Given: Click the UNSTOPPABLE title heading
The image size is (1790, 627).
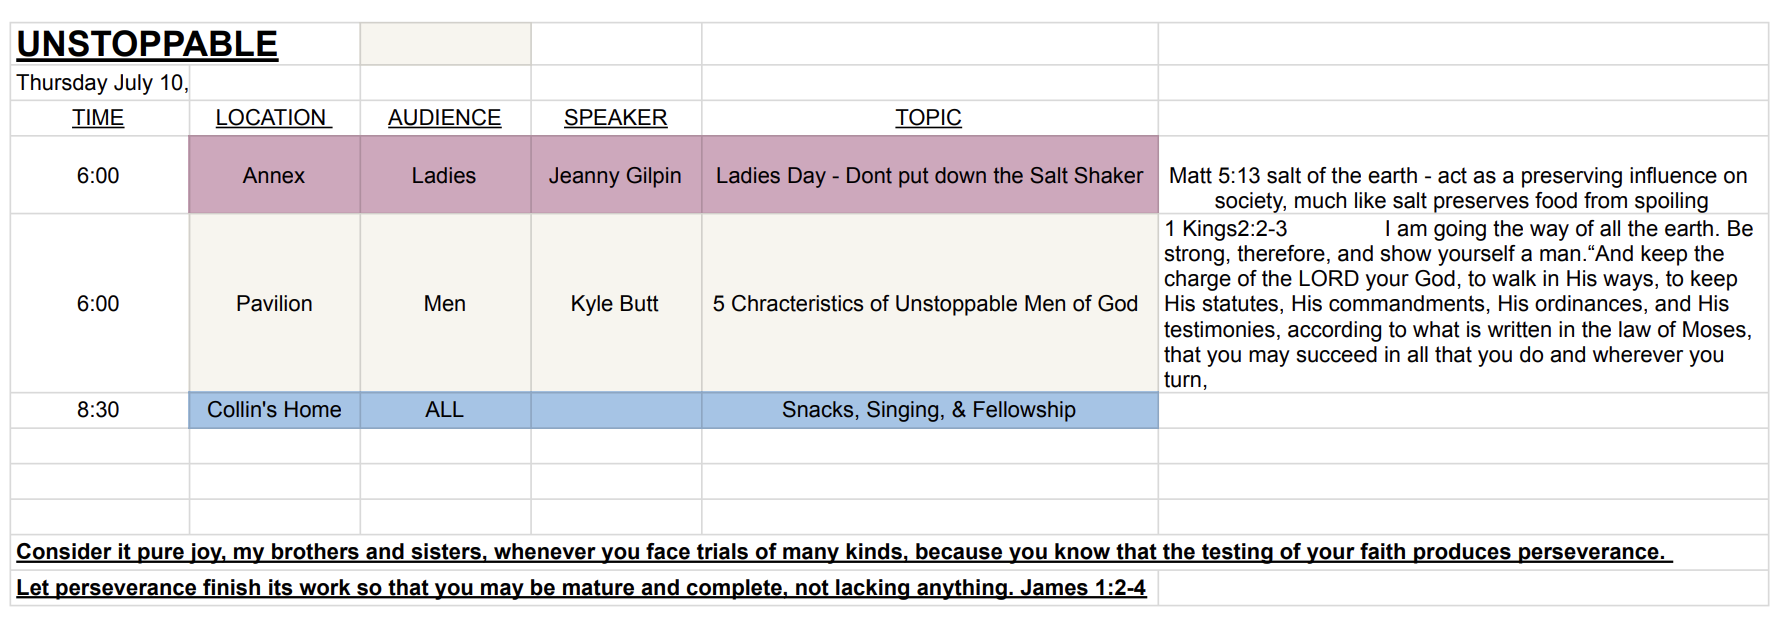Looking at the screenshot, I should [147, 45].
